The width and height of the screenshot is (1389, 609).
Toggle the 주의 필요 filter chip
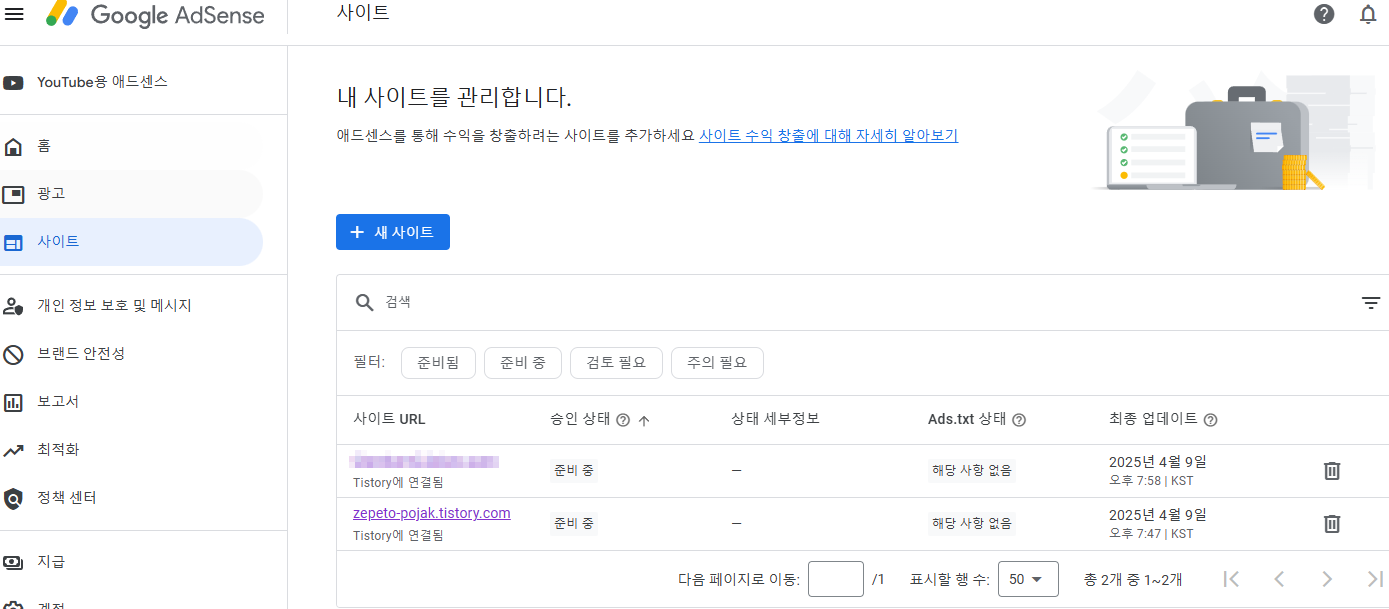(x=717, y=363)
